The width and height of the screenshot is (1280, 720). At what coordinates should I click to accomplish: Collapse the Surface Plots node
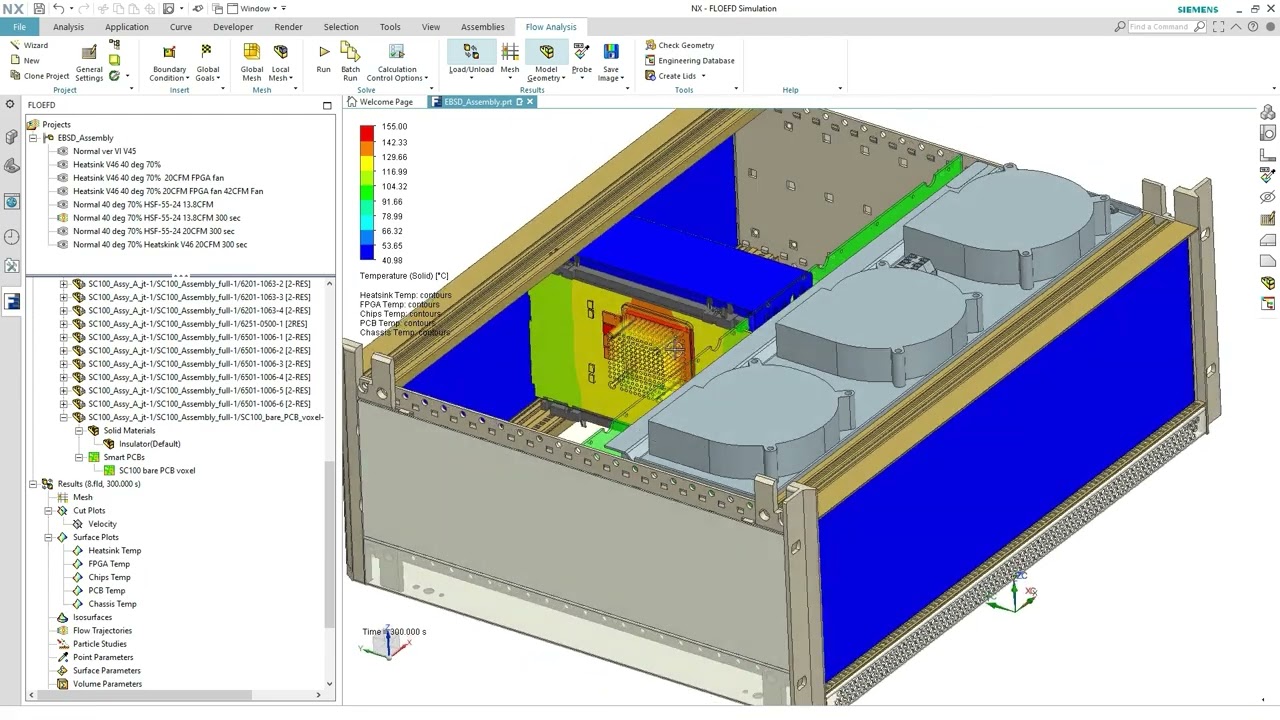click(48, 537)
